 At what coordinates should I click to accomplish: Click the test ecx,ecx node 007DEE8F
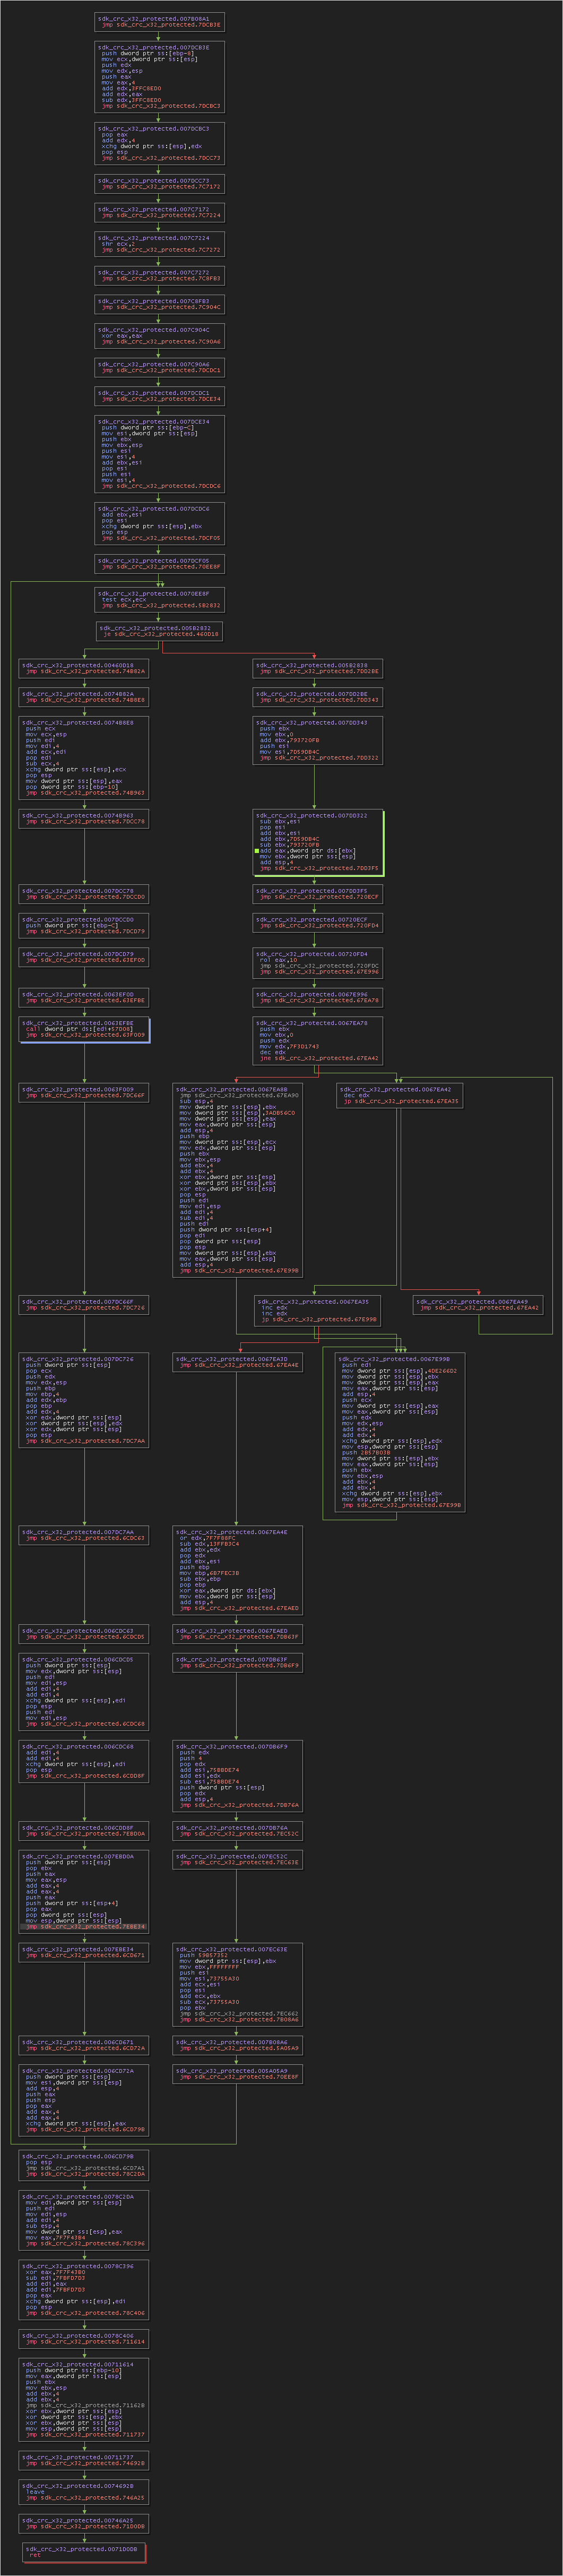(x=160, y=599)
